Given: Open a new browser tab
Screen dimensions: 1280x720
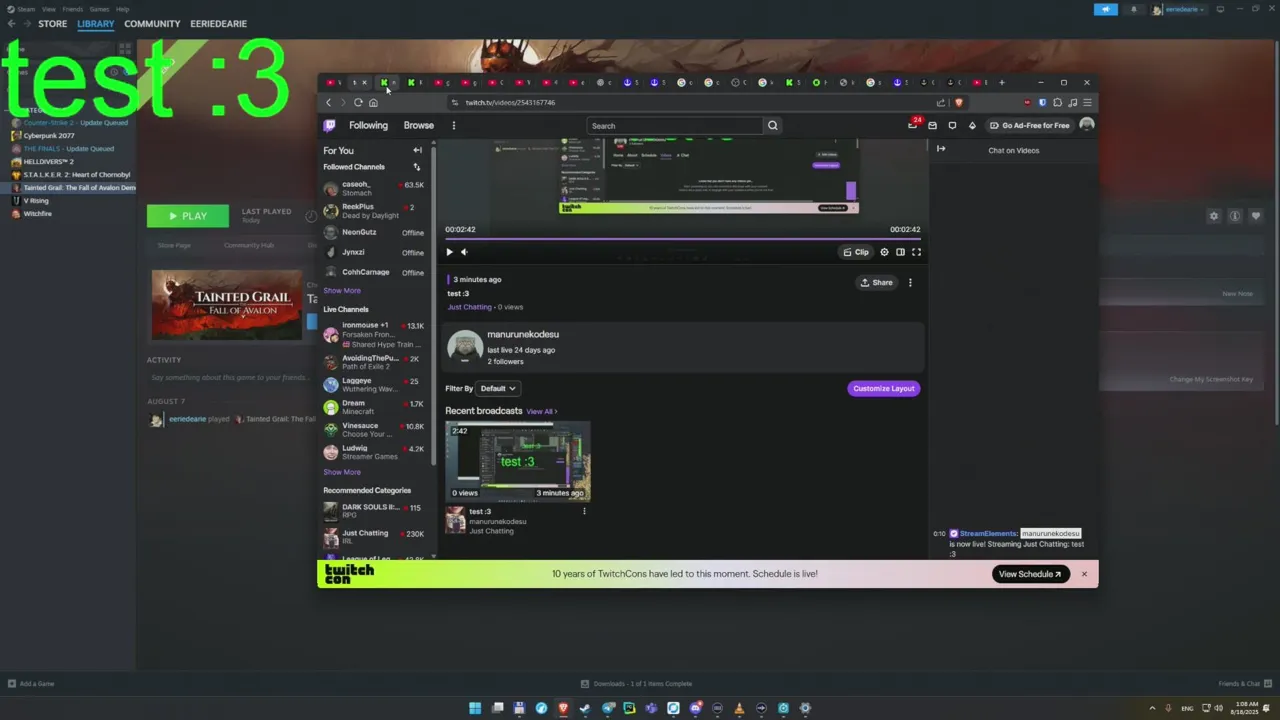Looking at the screenshot, I should point(1002,82).
